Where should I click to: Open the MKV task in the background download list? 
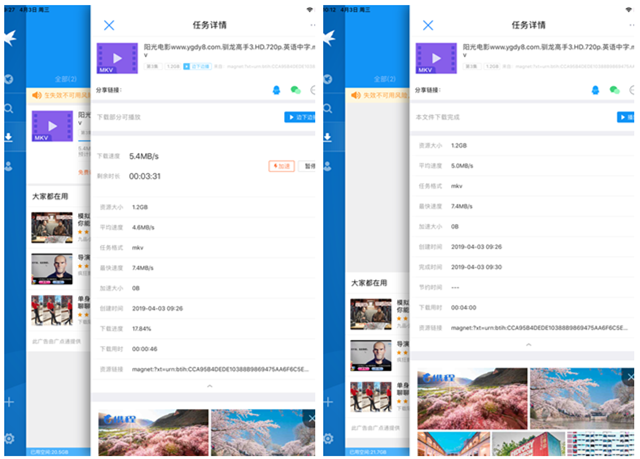pos(52,126)
